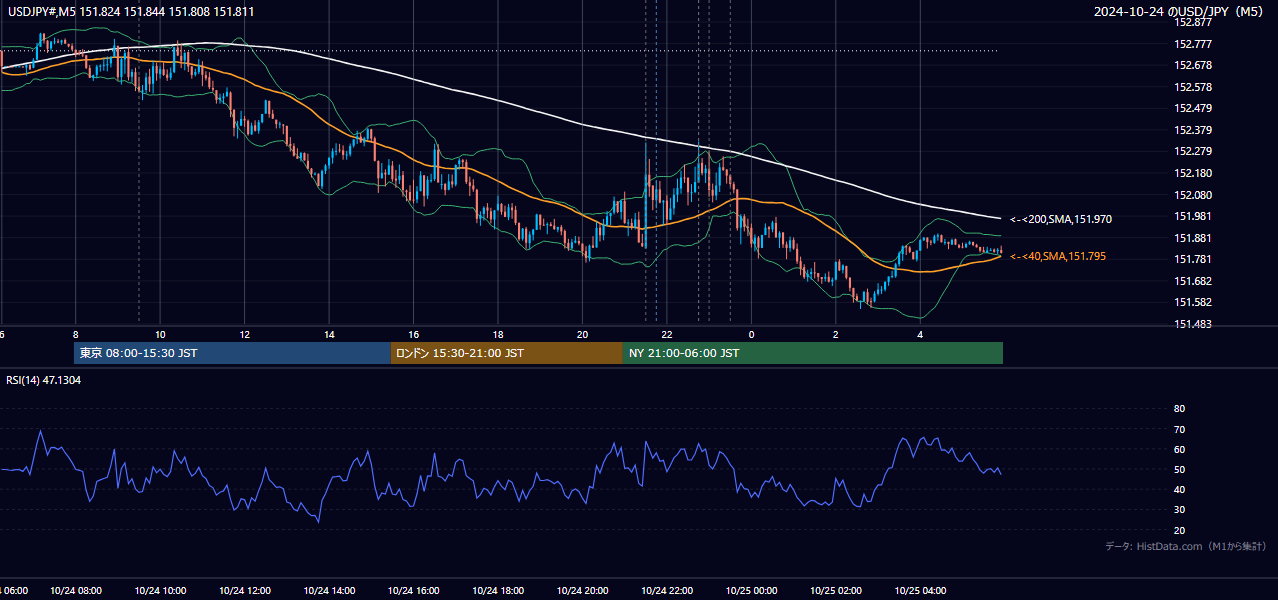Click hour tick 18 under price chart
Viewport: 1278px width, 600px height.
pos(498,334)
